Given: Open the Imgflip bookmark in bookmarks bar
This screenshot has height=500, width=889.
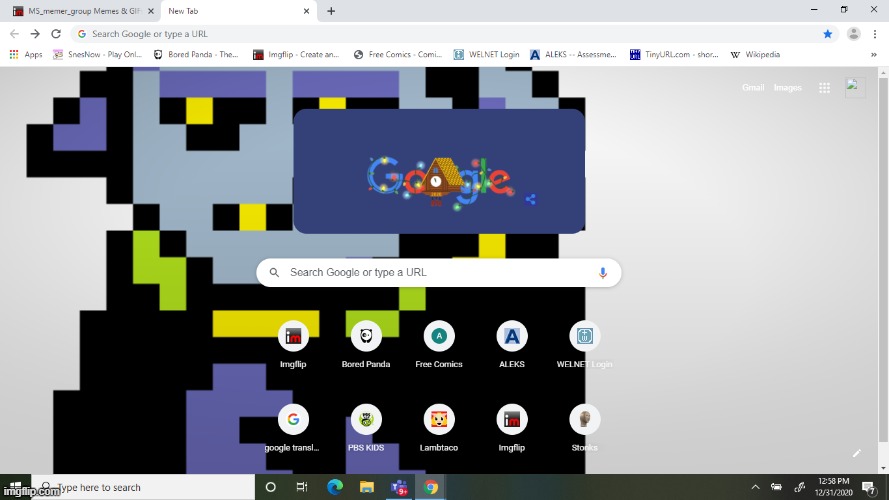Looking at the screenshot, I should click(296, 54).
